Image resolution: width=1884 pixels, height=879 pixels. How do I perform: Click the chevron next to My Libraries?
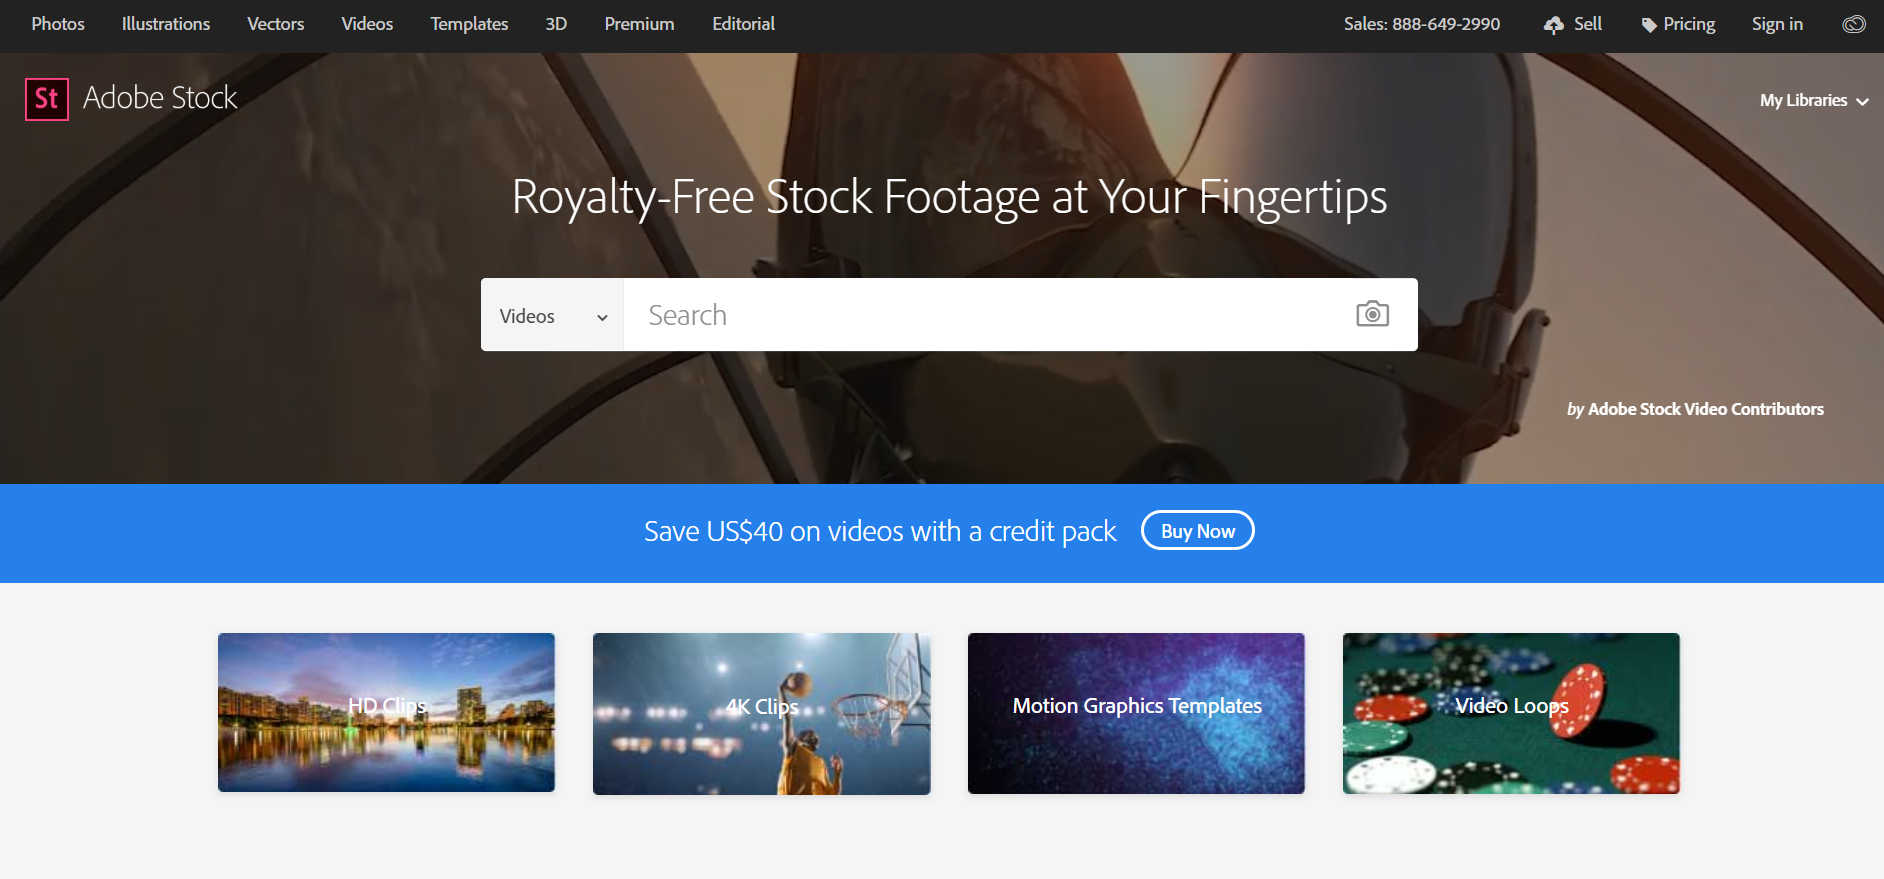tap(1862, 102)
